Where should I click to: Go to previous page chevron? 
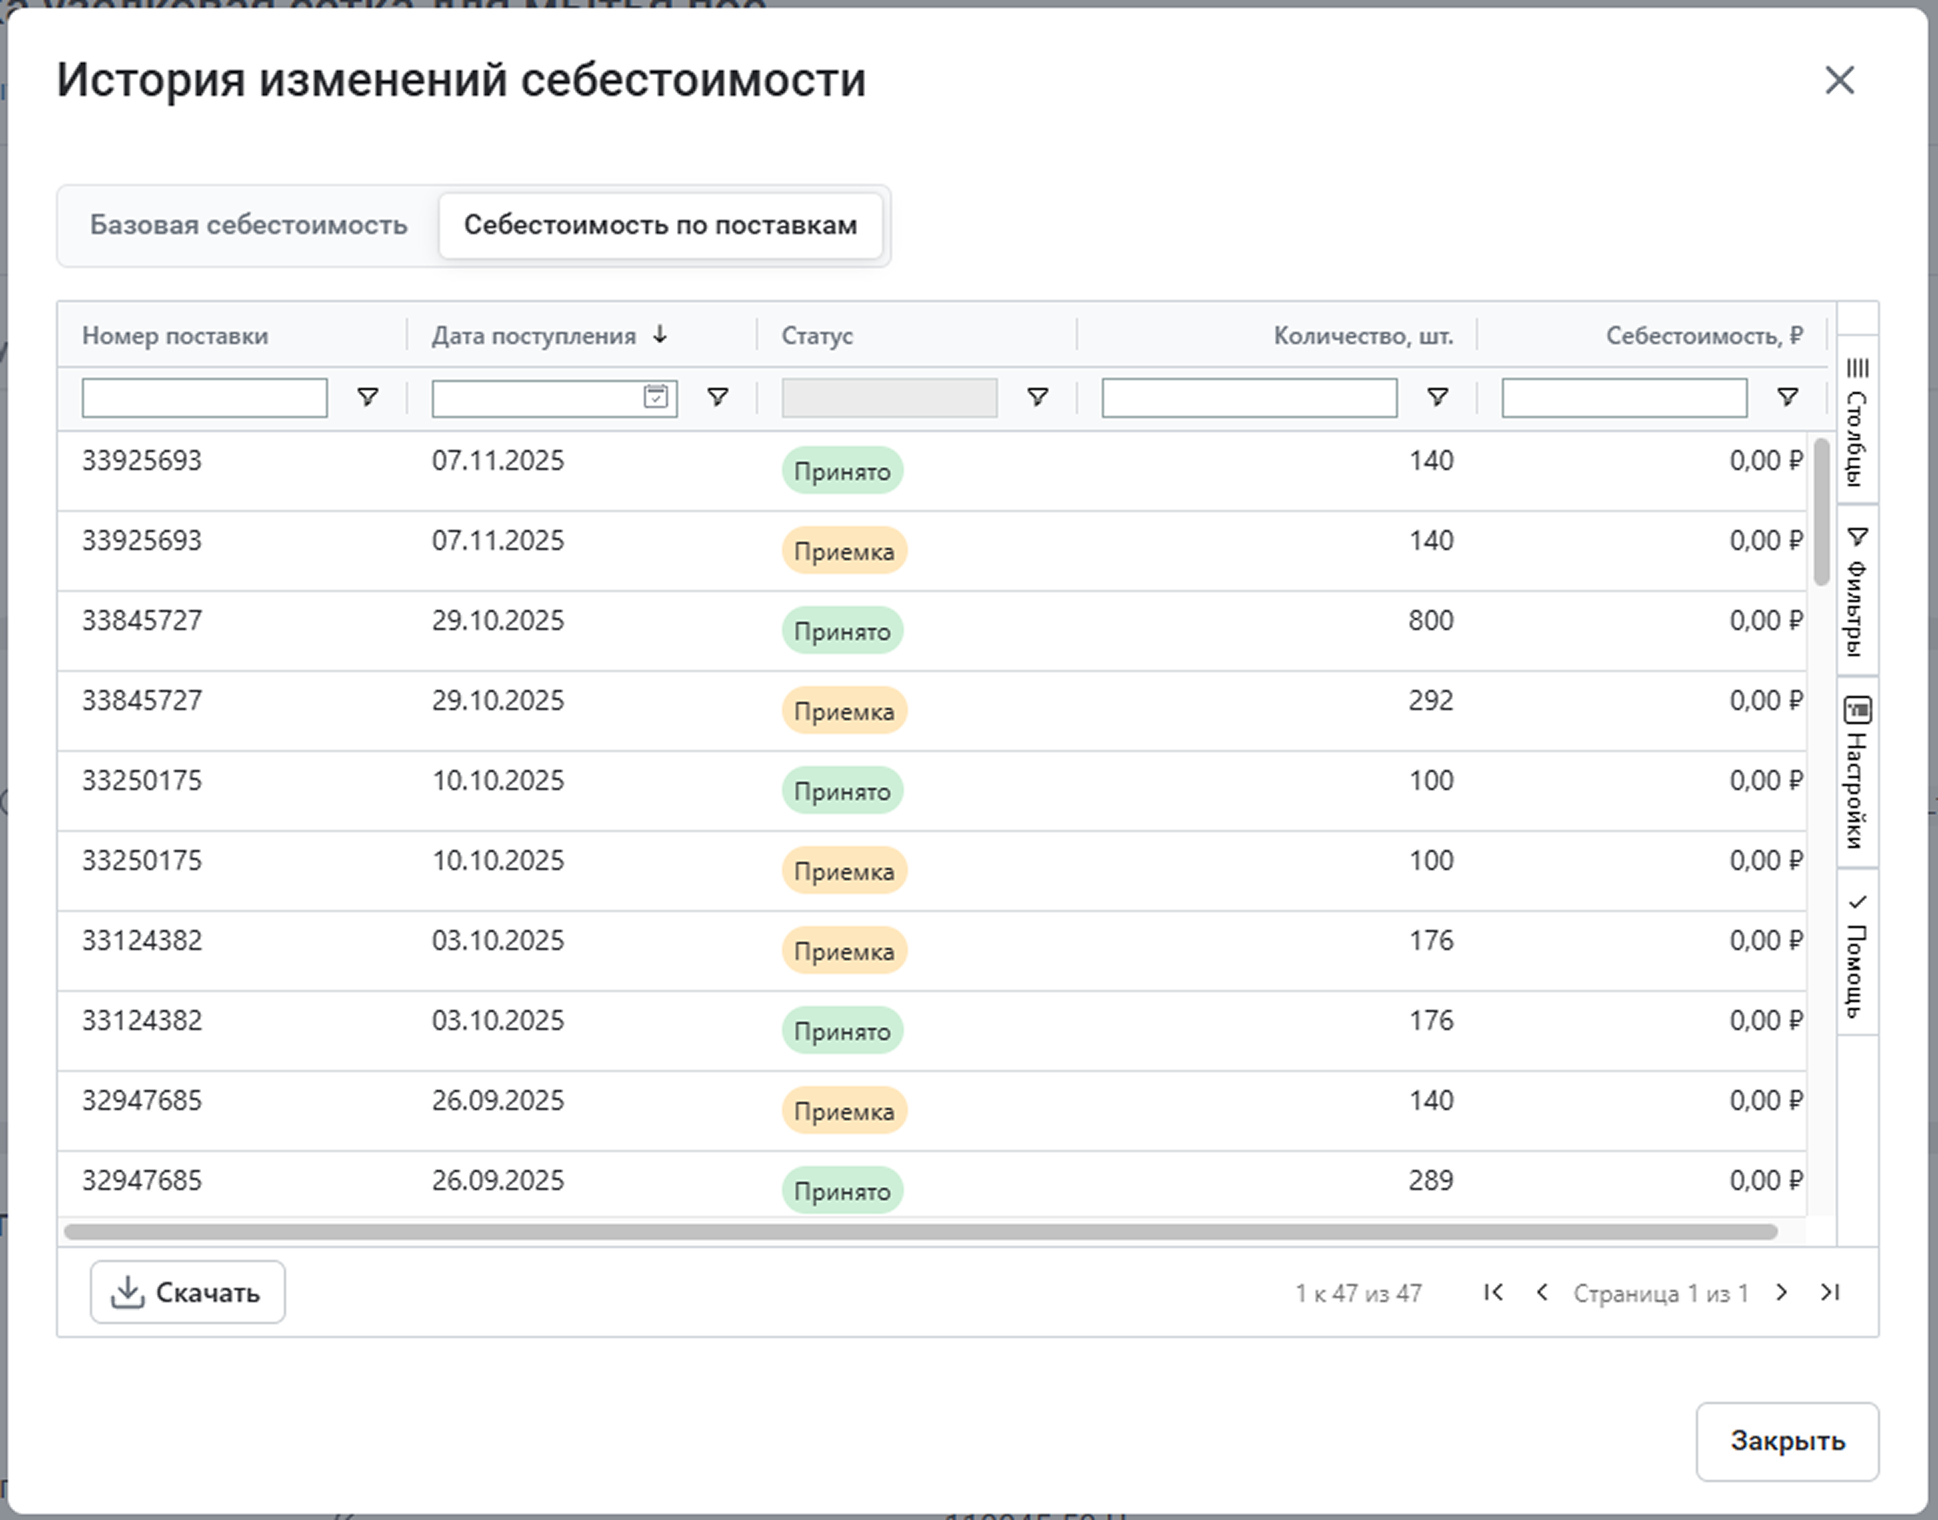coord(1542,1292)
